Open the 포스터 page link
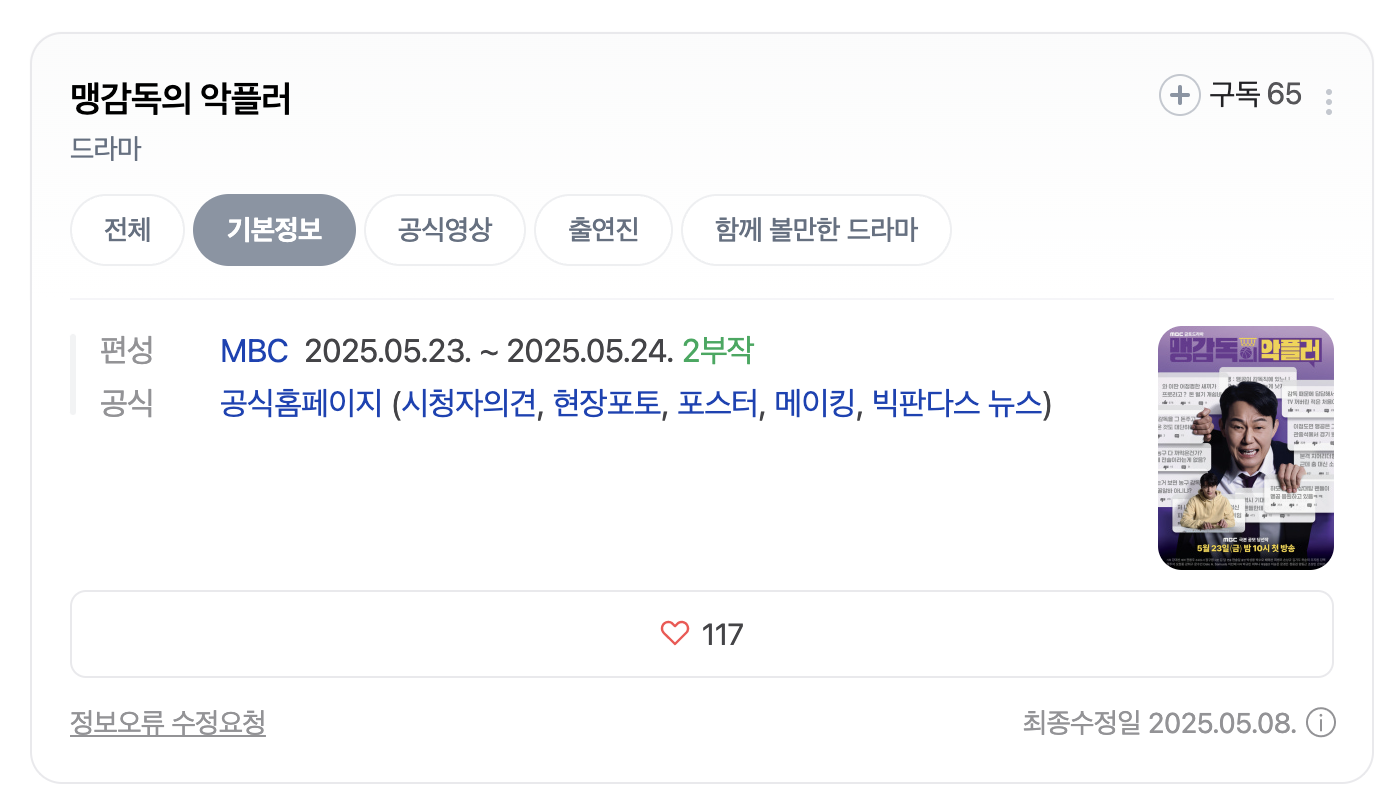This screenshot has width=1388, height=800. [x=719, y=400]
